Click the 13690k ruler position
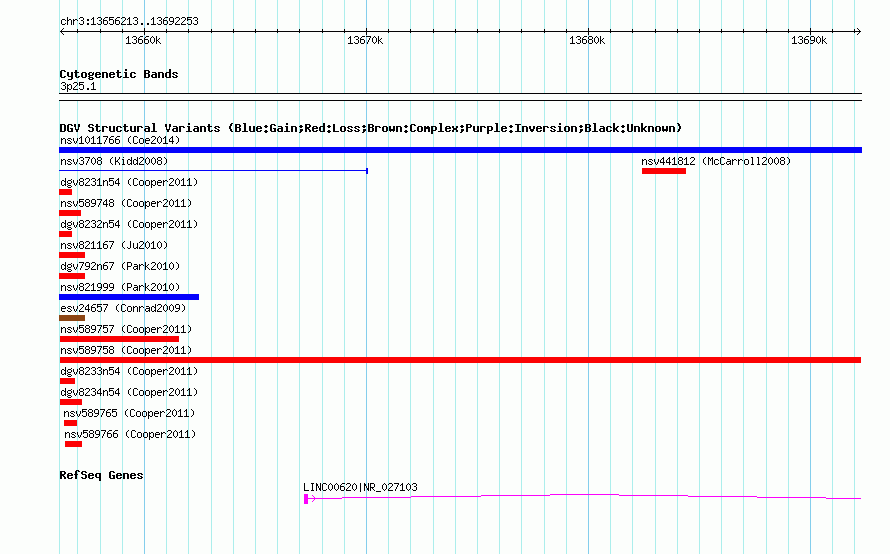The image size is (890, 554). point(809,40)
